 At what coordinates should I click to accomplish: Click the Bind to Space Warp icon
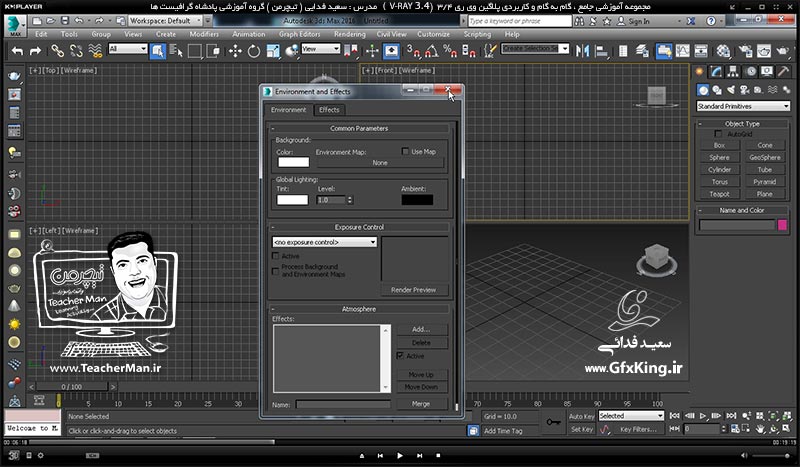[x=95, y=51]
